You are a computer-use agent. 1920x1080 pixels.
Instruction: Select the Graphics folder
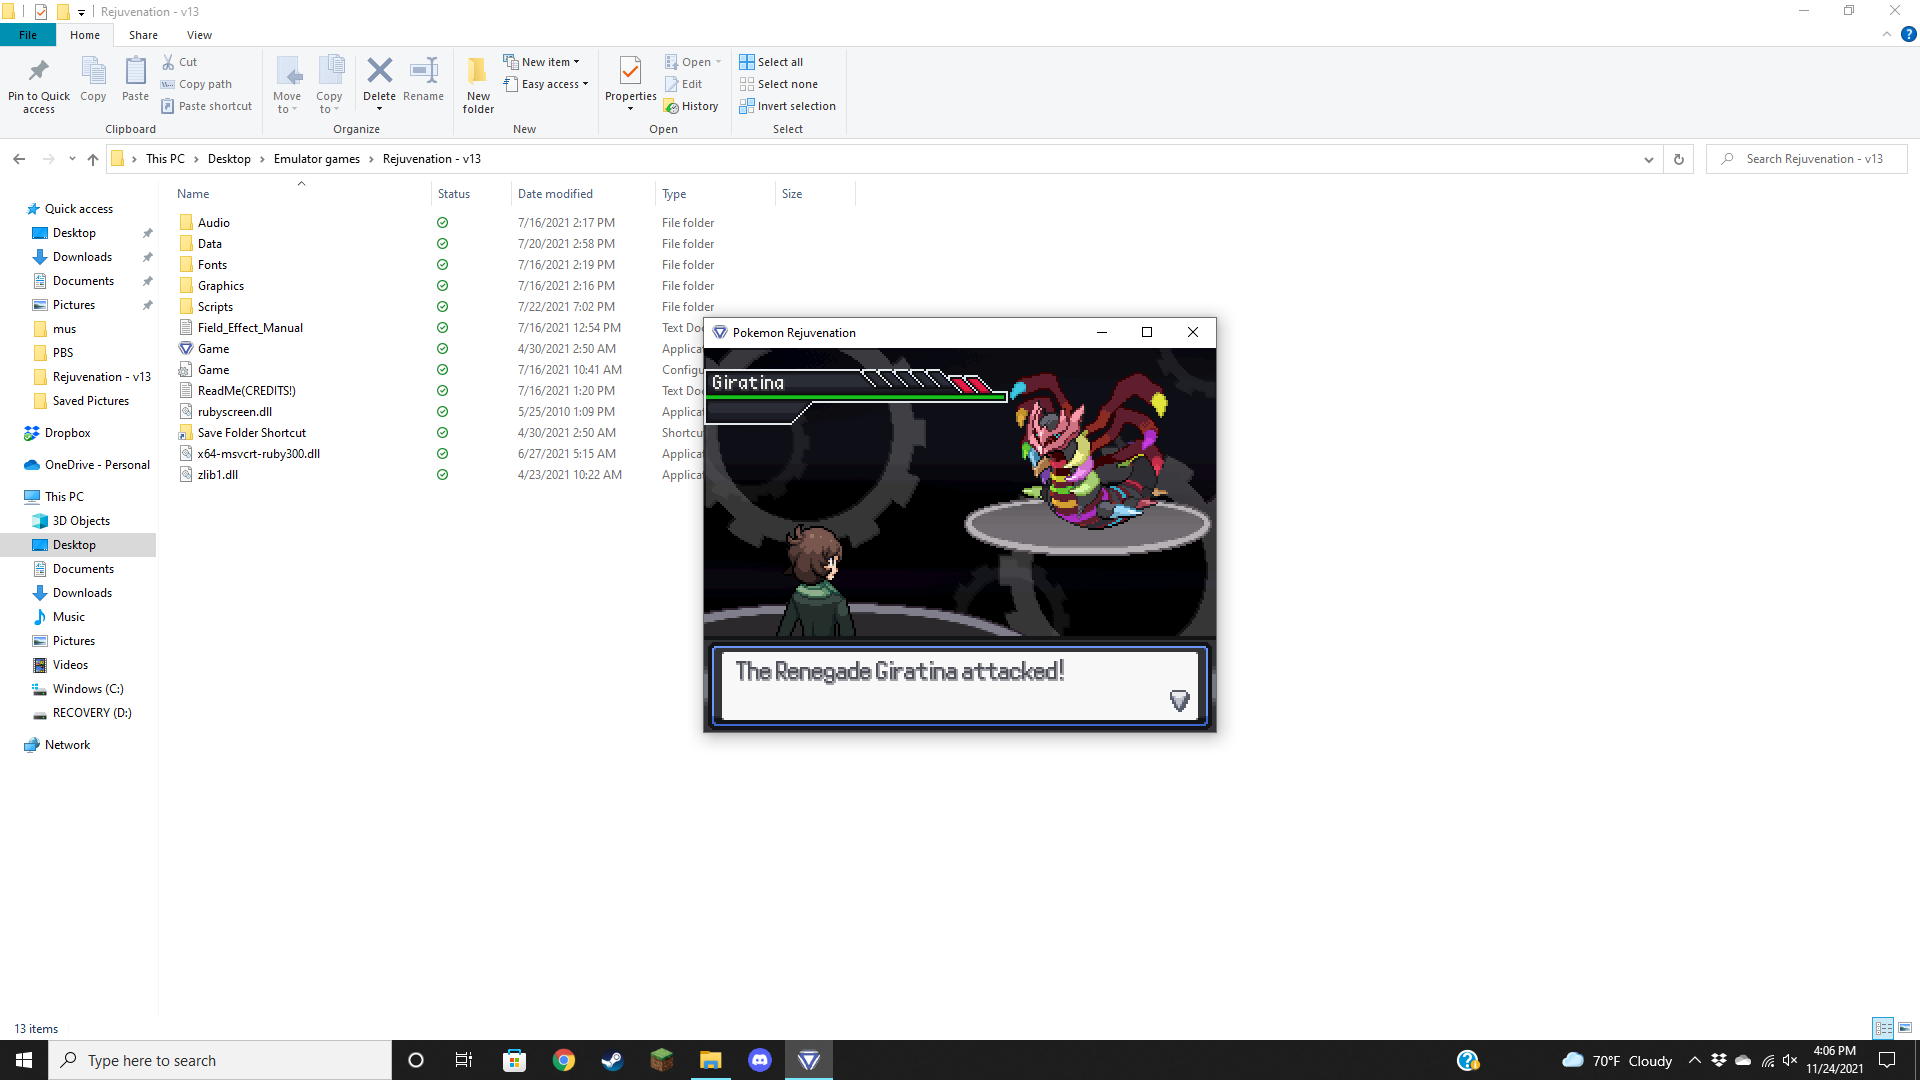tap(220, 286)
